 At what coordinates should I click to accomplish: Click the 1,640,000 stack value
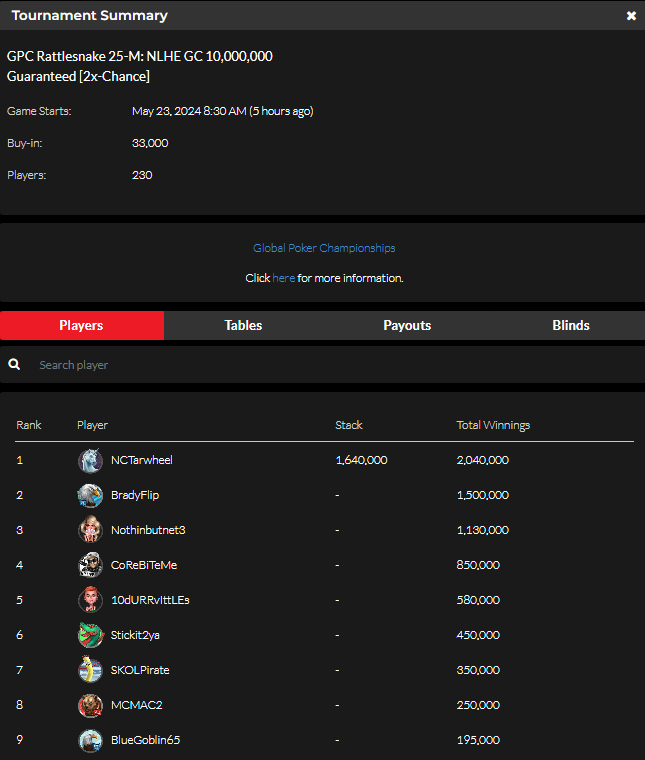pyautogui.click(x=362, y=460)
